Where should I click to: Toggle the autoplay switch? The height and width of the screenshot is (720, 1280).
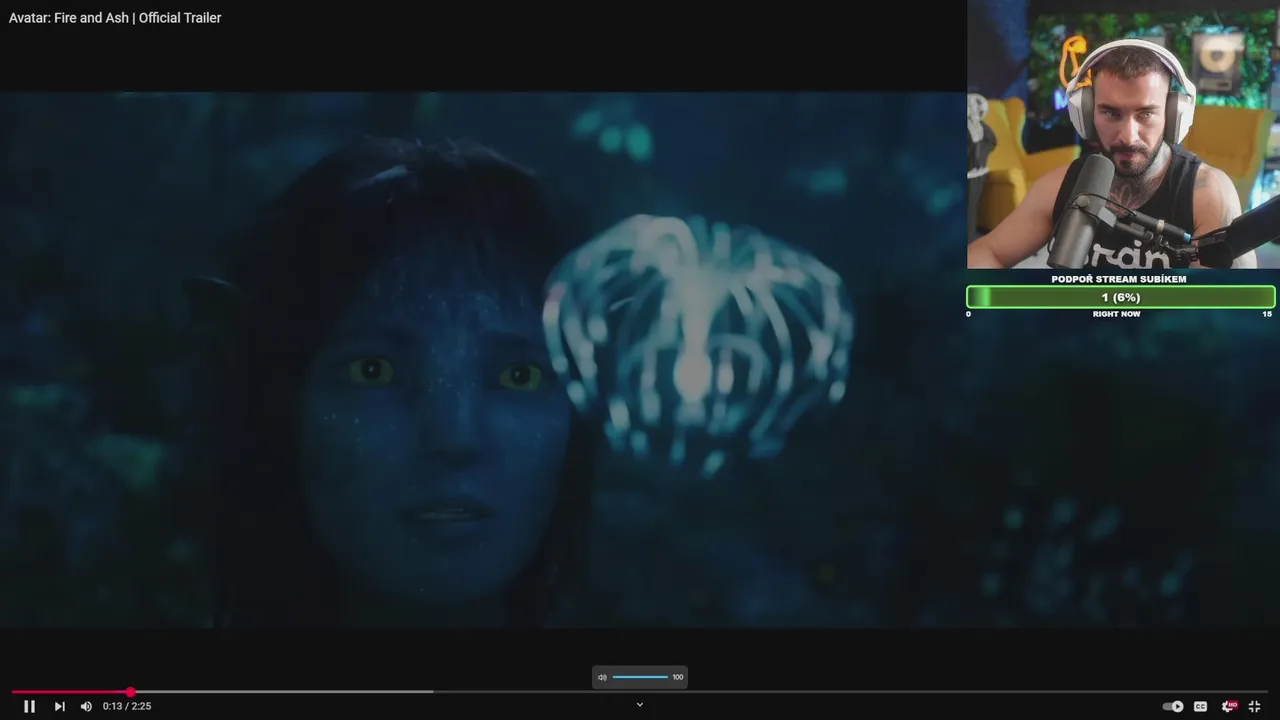pos(1173,706)
